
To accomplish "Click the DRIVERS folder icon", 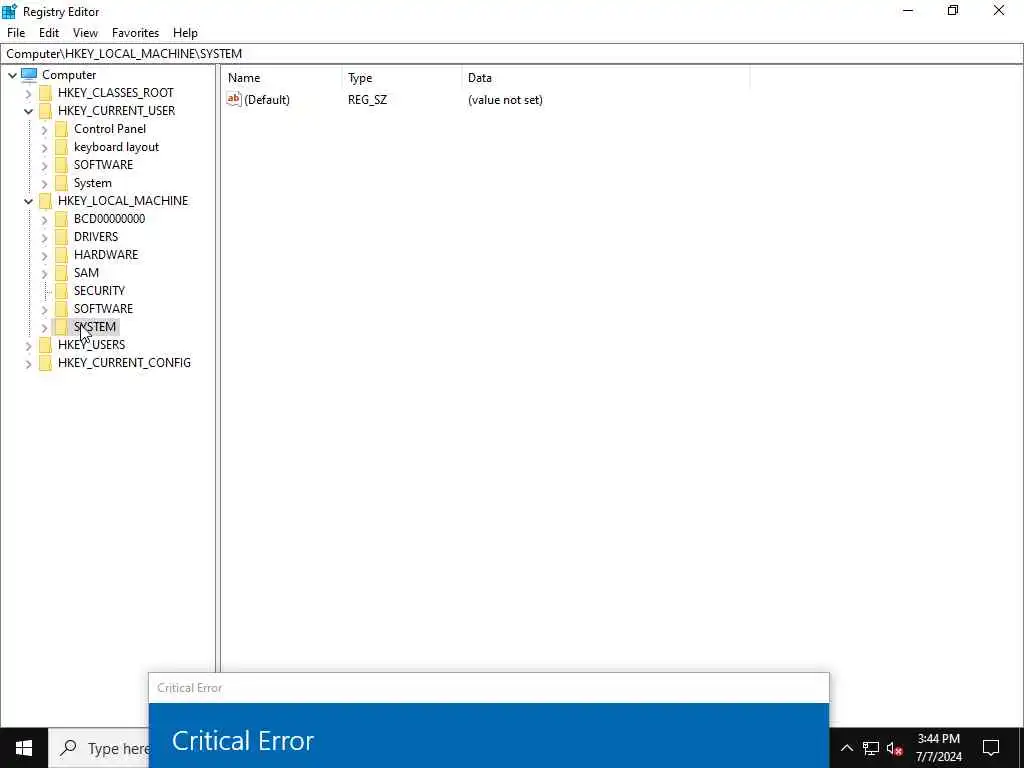I will [x=61, y=236].
